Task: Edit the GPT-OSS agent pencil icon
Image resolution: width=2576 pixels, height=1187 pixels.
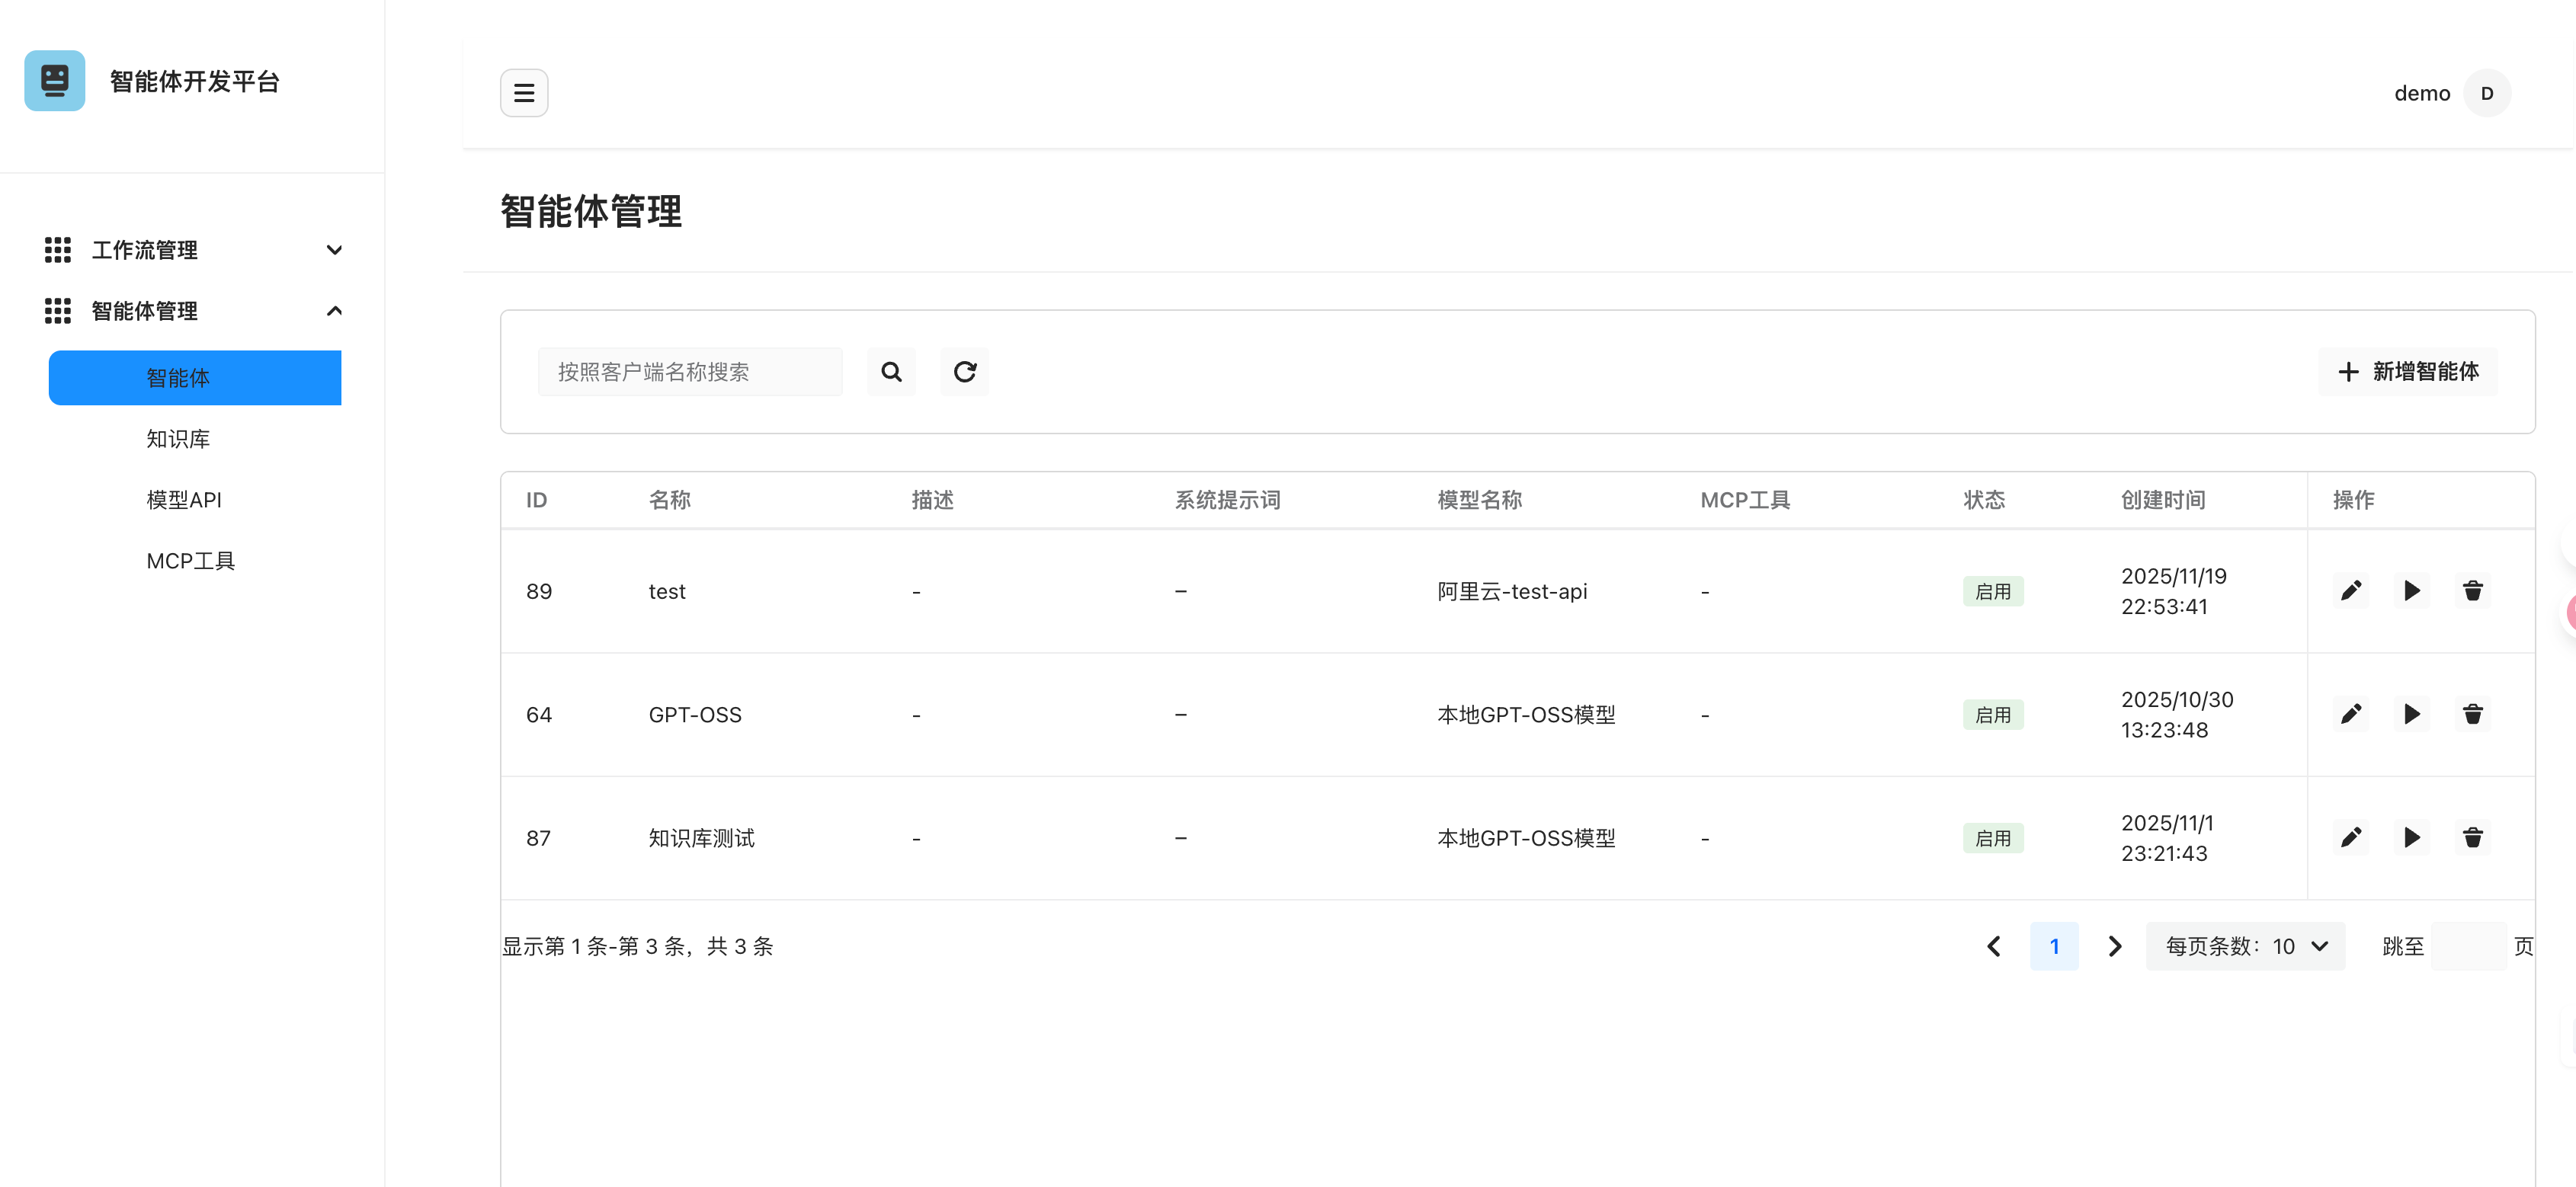Action: click(x=2350, y=714)
